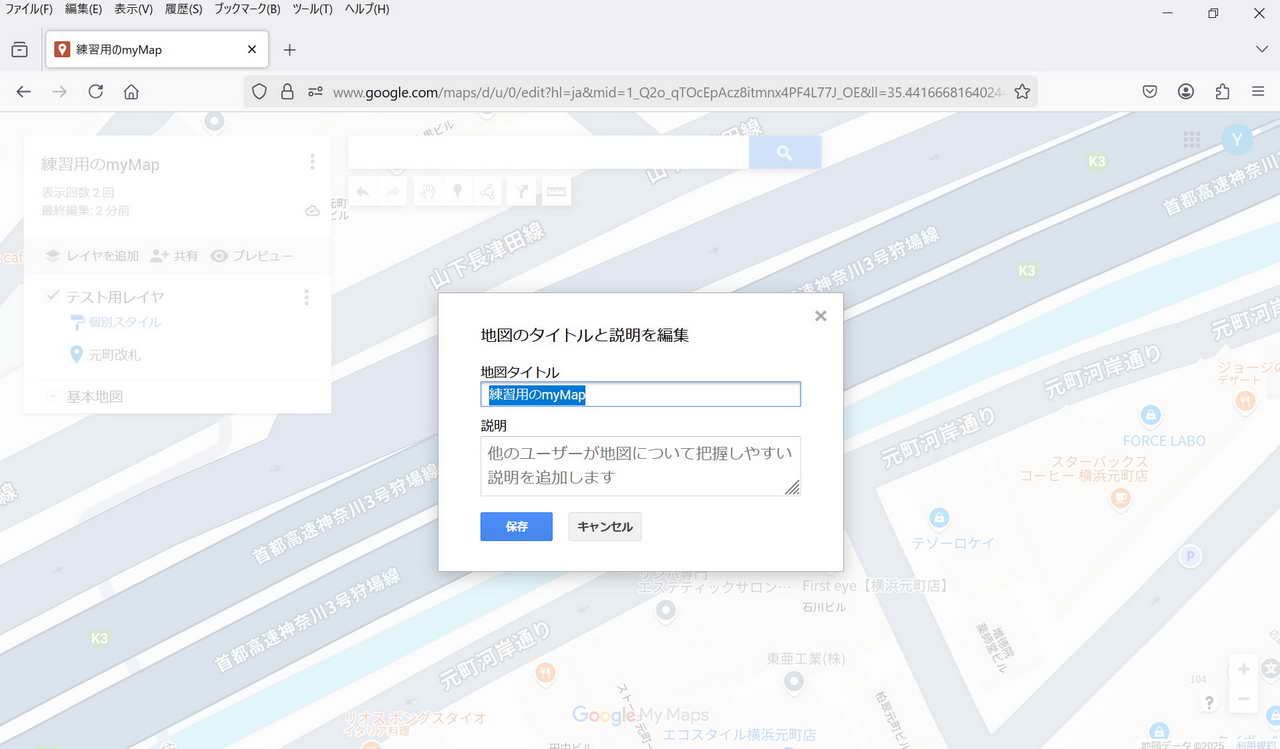Open 個別スタイル style options
1280x749 pixels.
point(114,322)
